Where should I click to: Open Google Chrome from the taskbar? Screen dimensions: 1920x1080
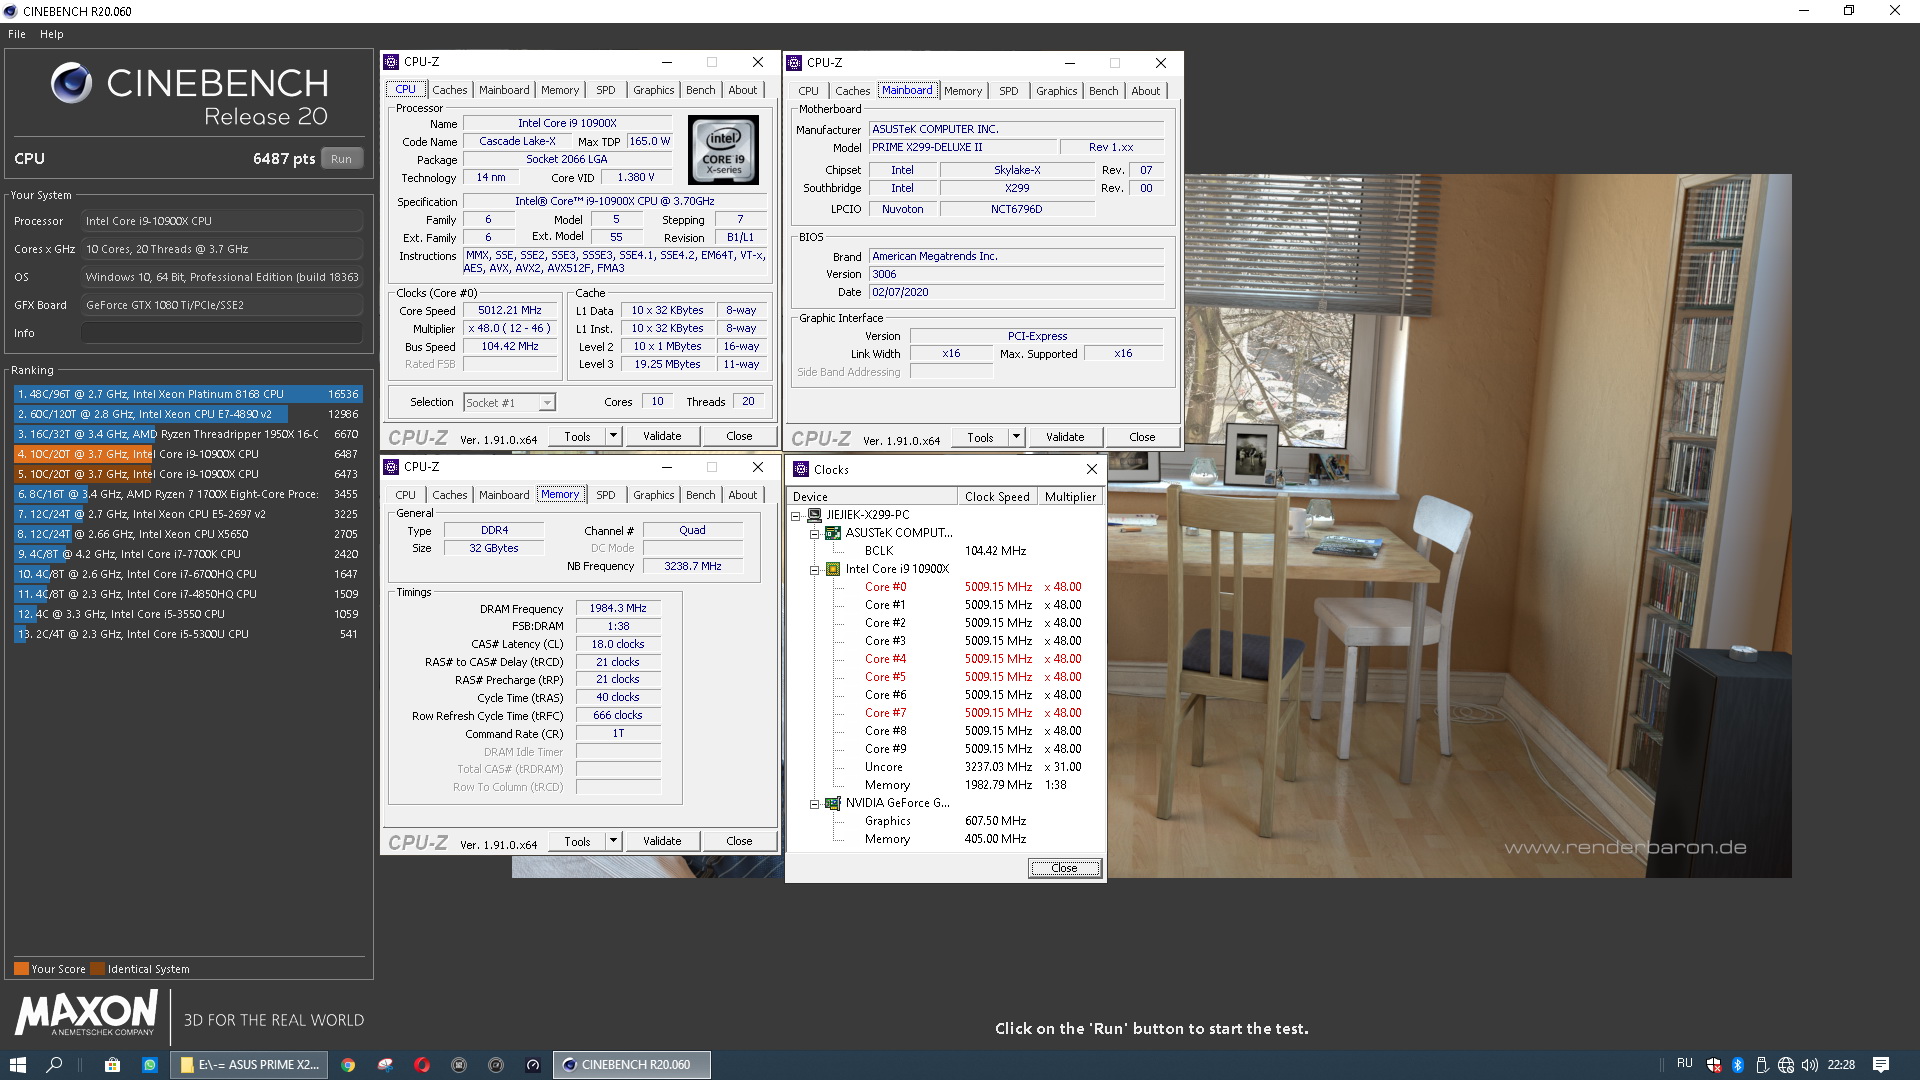pos(348,1065)
